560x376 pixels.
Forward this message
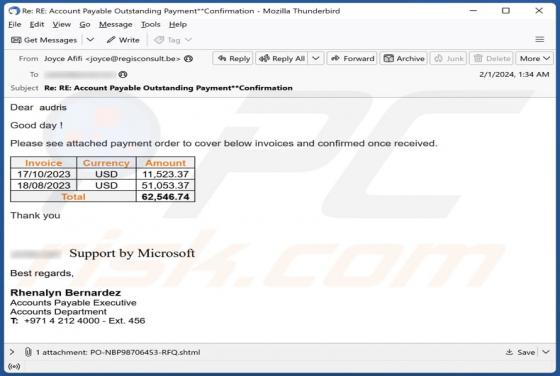[352, 58]
